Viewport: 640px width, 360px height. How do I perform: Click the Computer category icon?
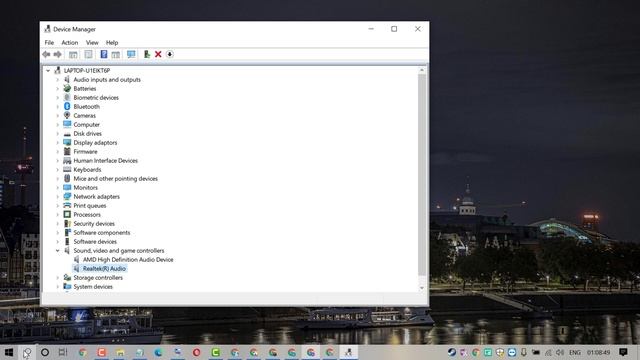pos(67,124)
